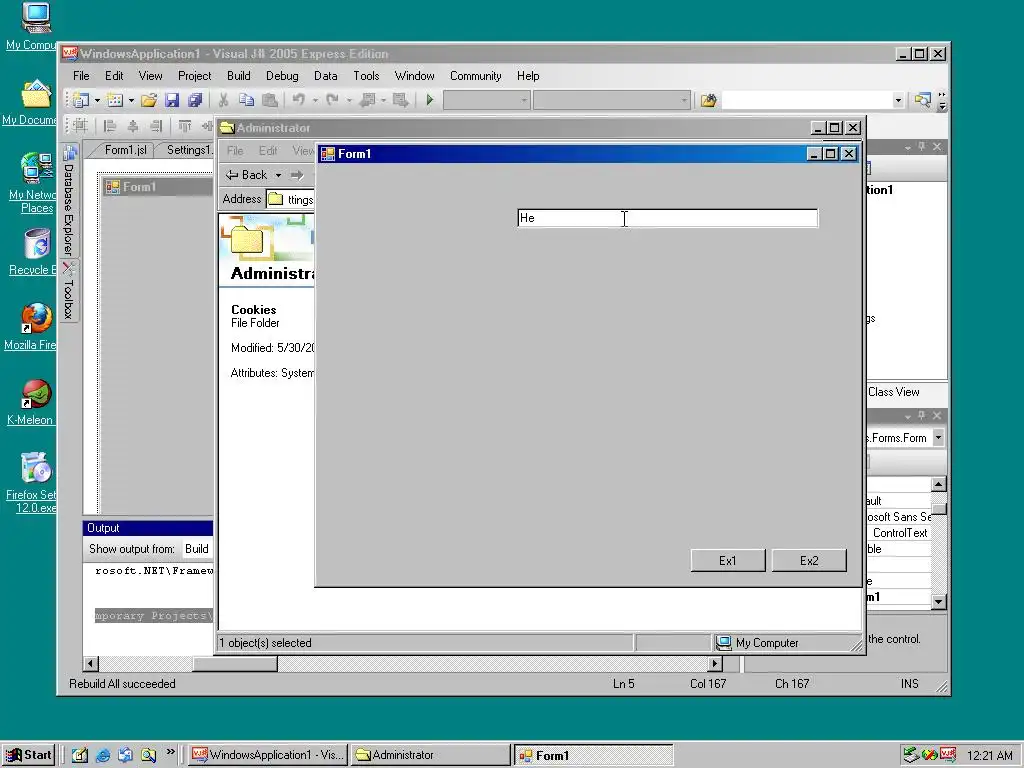Click the Ex2 button in Form1
This screenshot has height=768, width=1024.
(809, 560)
